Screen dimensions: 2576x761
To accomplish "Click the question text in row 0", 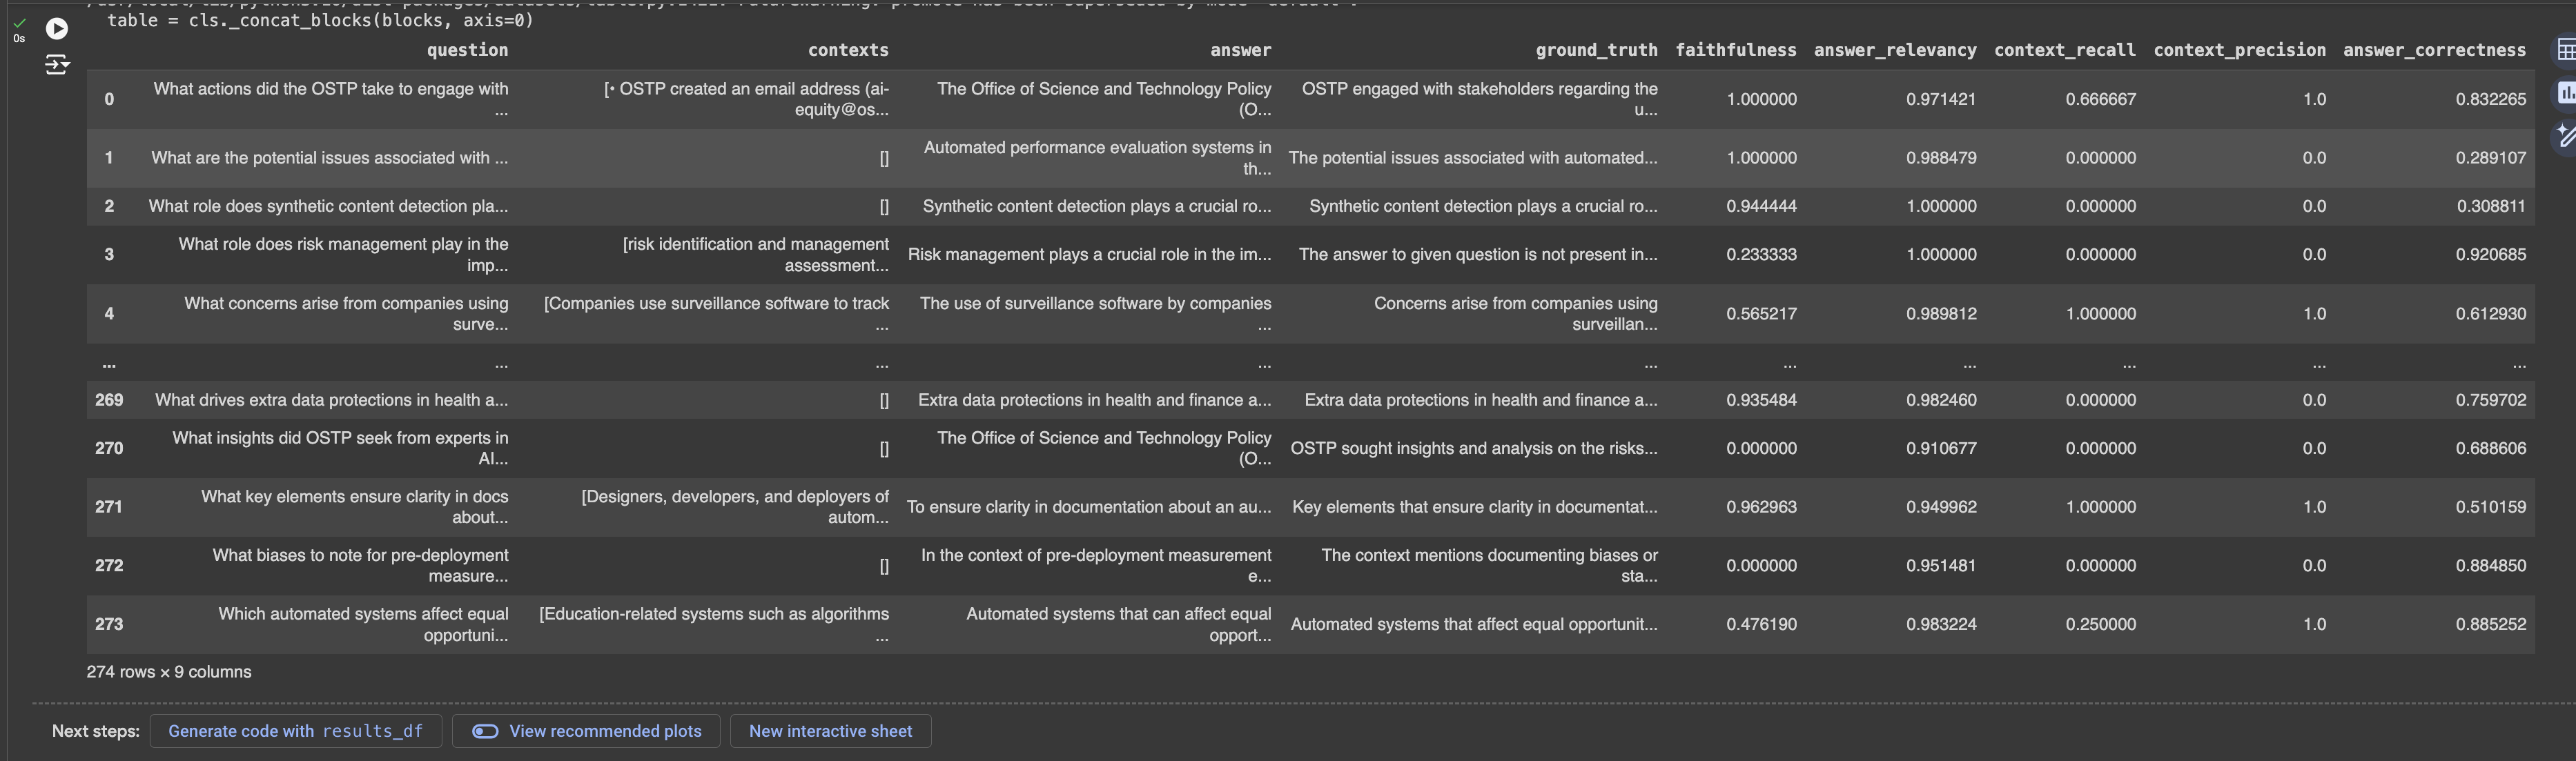I will pyautogui.click(x=331, y=99).
